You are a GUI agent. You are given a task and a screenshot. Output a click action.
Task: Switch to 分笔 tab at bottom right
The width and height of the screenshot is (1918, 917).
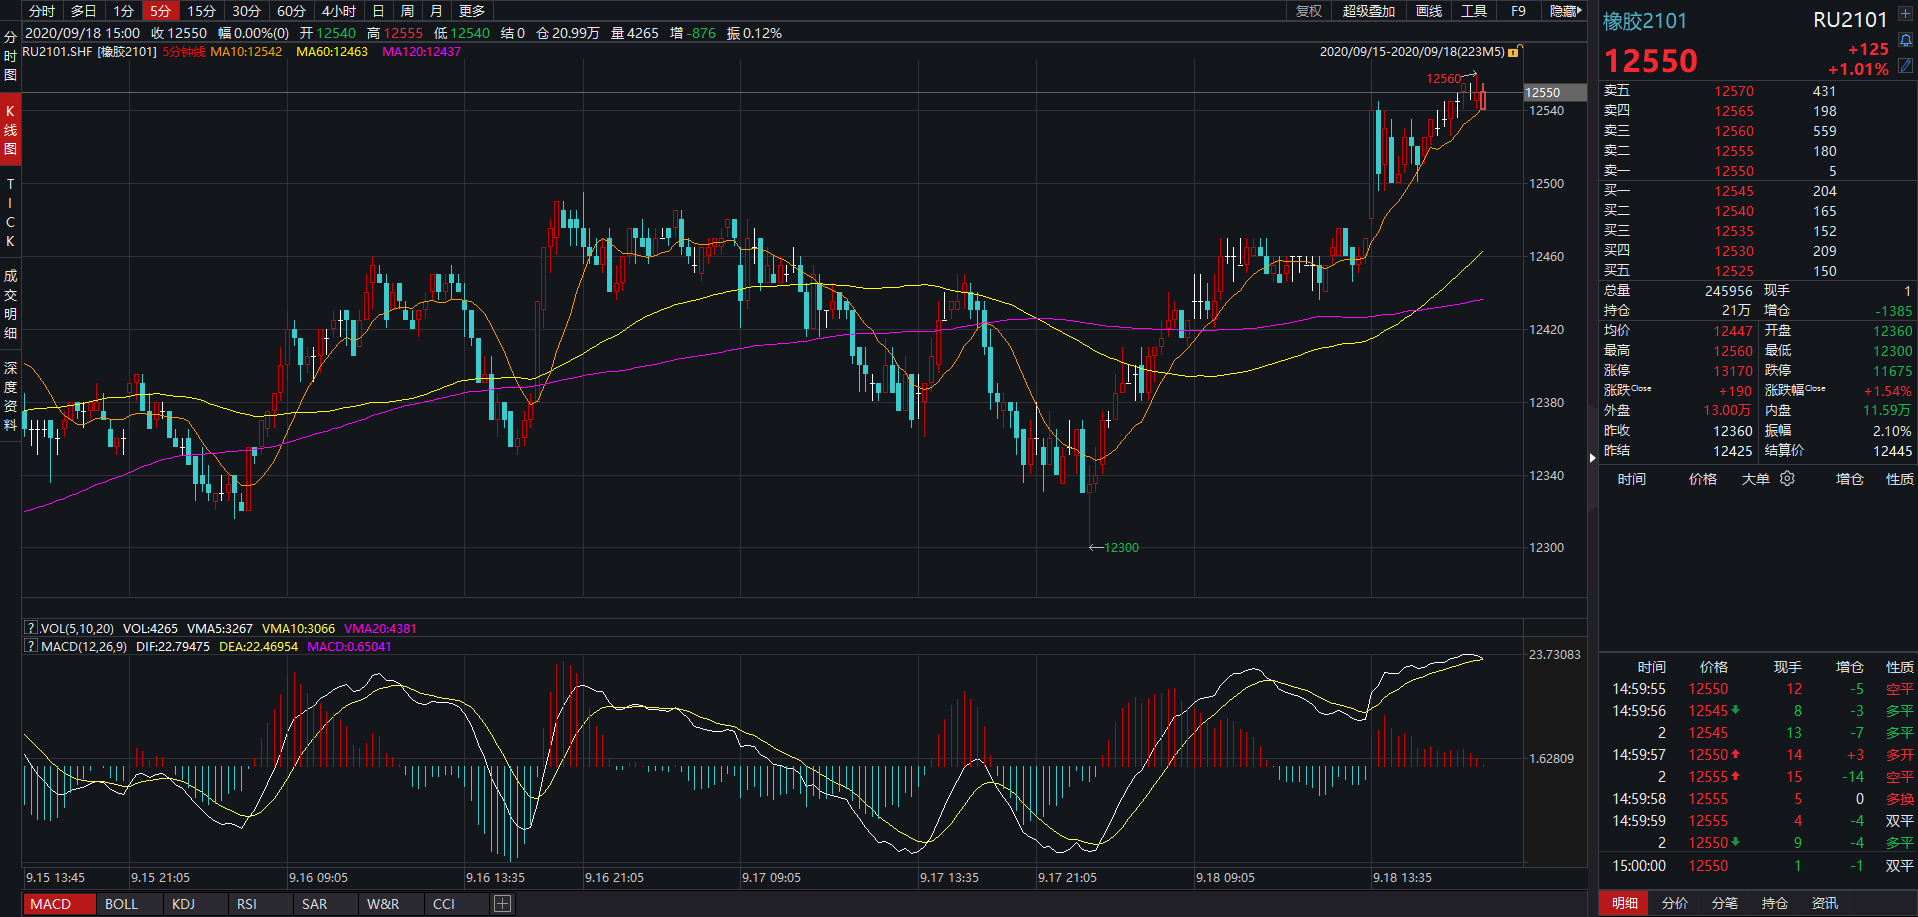pos(1725,903)
